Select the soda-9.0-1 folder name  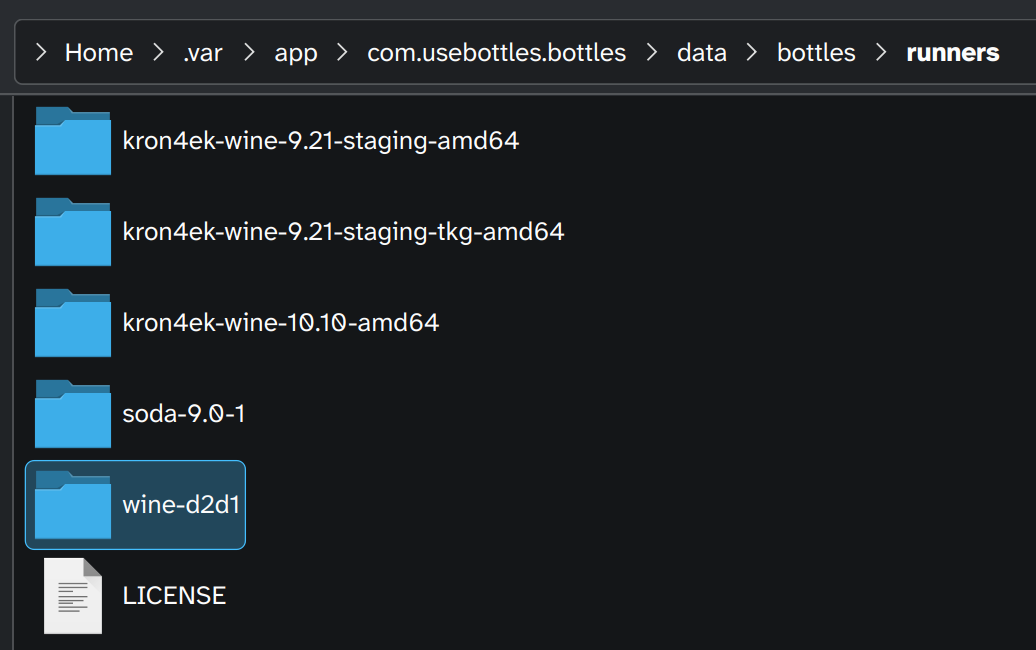coord(183,414)
